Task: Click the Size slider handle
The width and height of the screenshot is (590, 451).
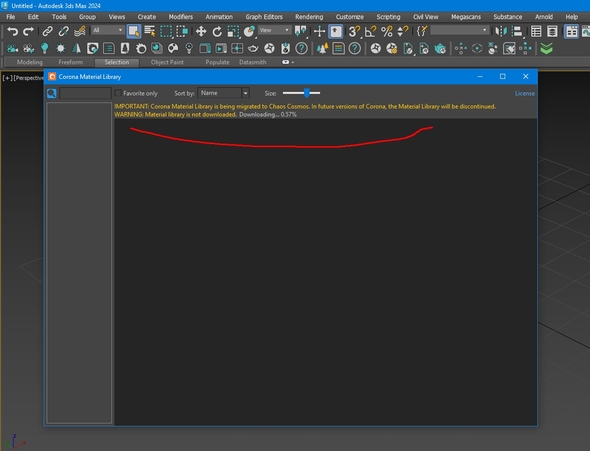Action: click(x=307, y=93)
